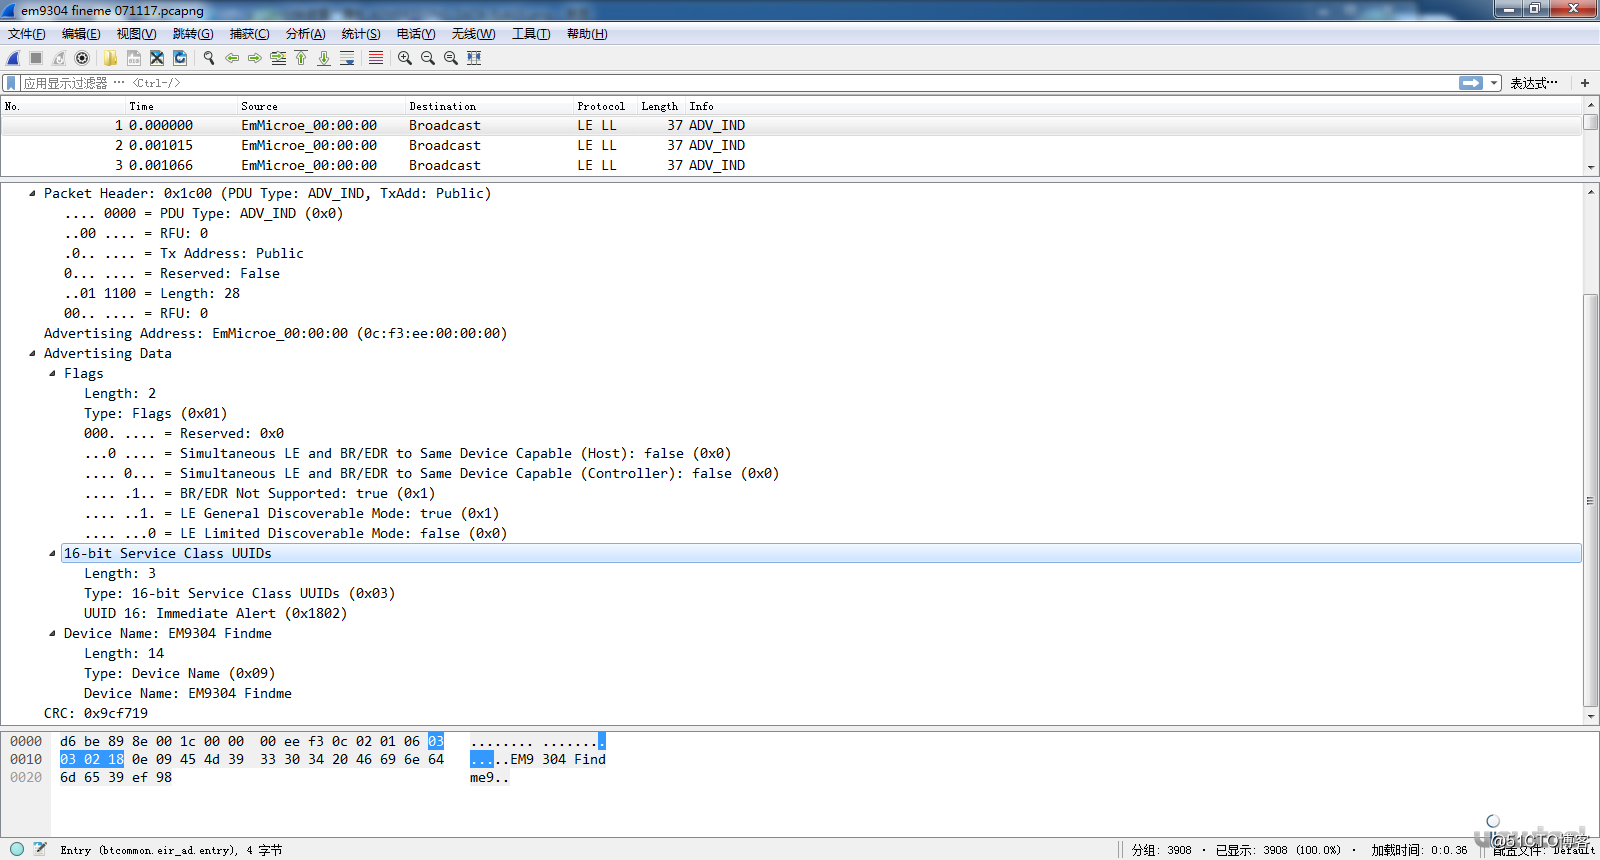This screenshot has width=1600, height=860.
Task: Click into the display filter input field
Action: click(x=740, y=83)
